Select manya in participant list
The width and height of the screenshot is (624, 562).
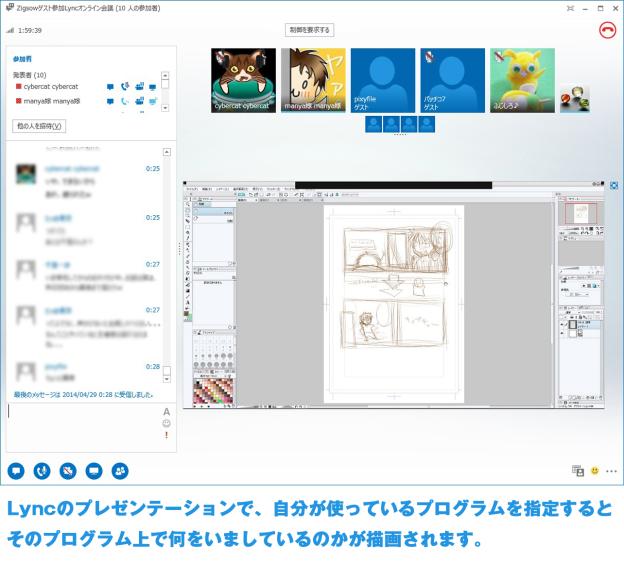pyautogui.click(x=52, y=101)
